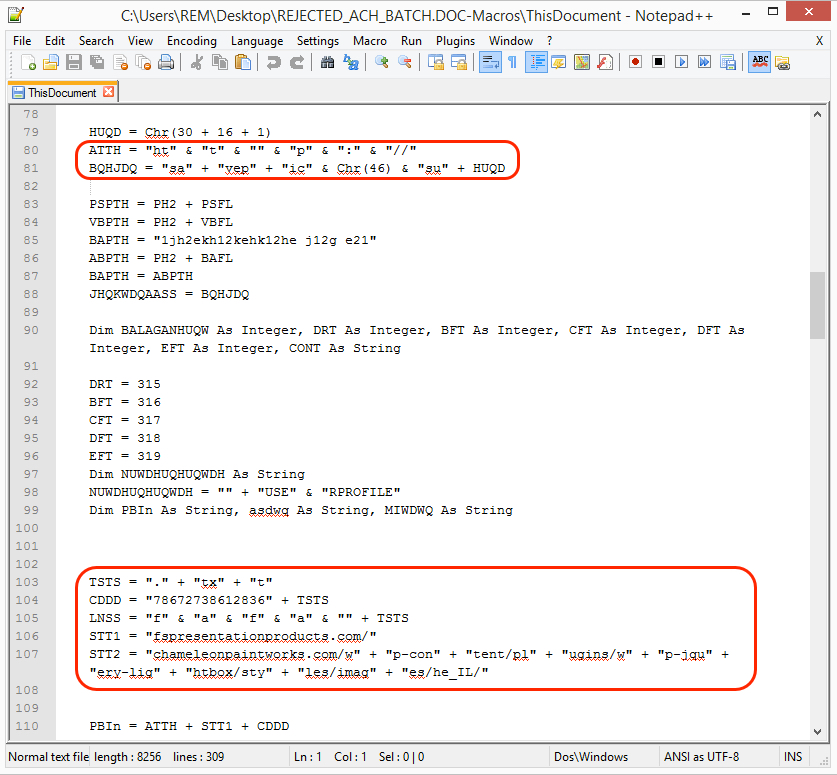Open Find with binoculars icon
The width and height of the screenshot is (837, 775).
[327, 62]
